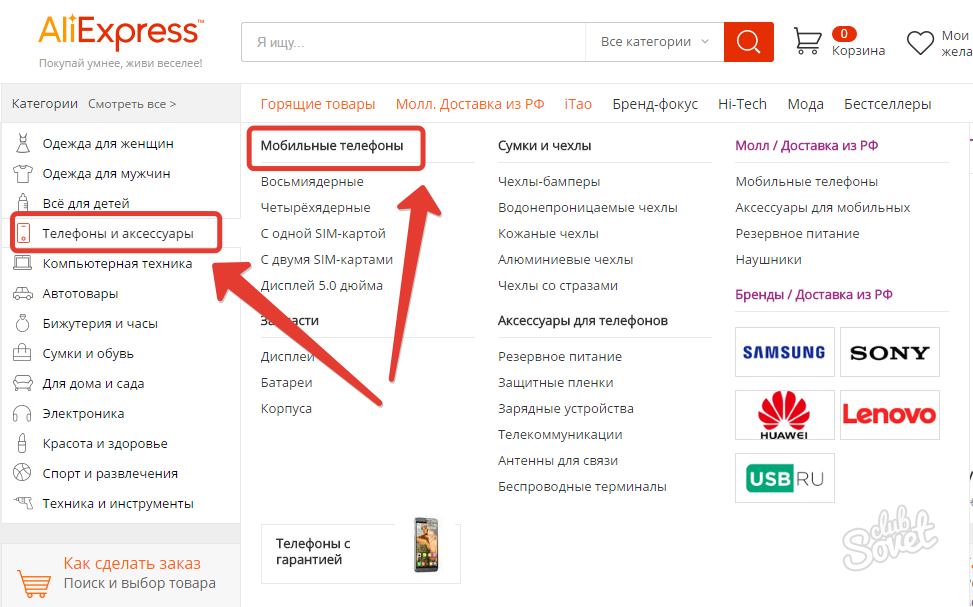Open the Huawei brand logo

pyautogui.click(x=784, y=415)
